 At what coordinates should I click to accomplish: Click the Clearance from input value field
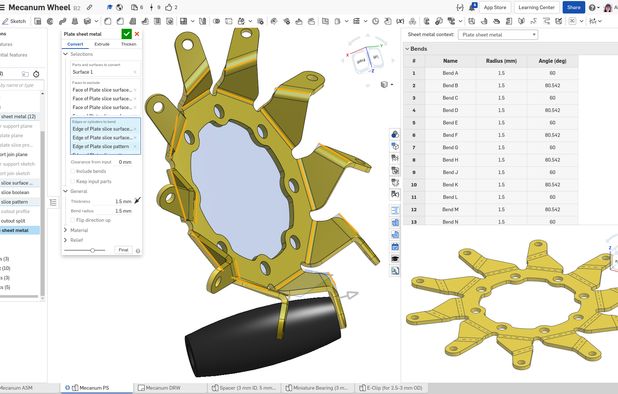(x=125, y=162)
